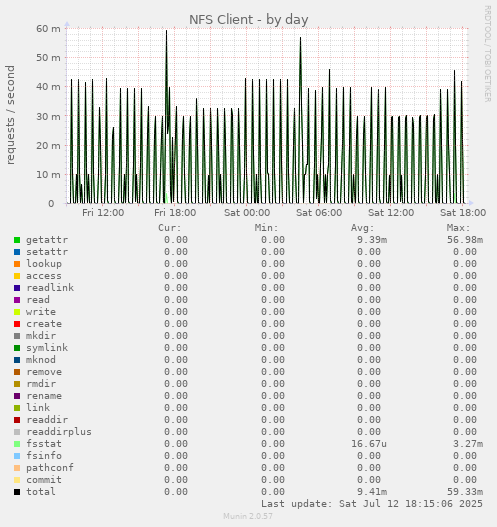This screenshot has height=527, width=497.
Task: Click the lookup orange legend swatch
Action: point(17,264)
